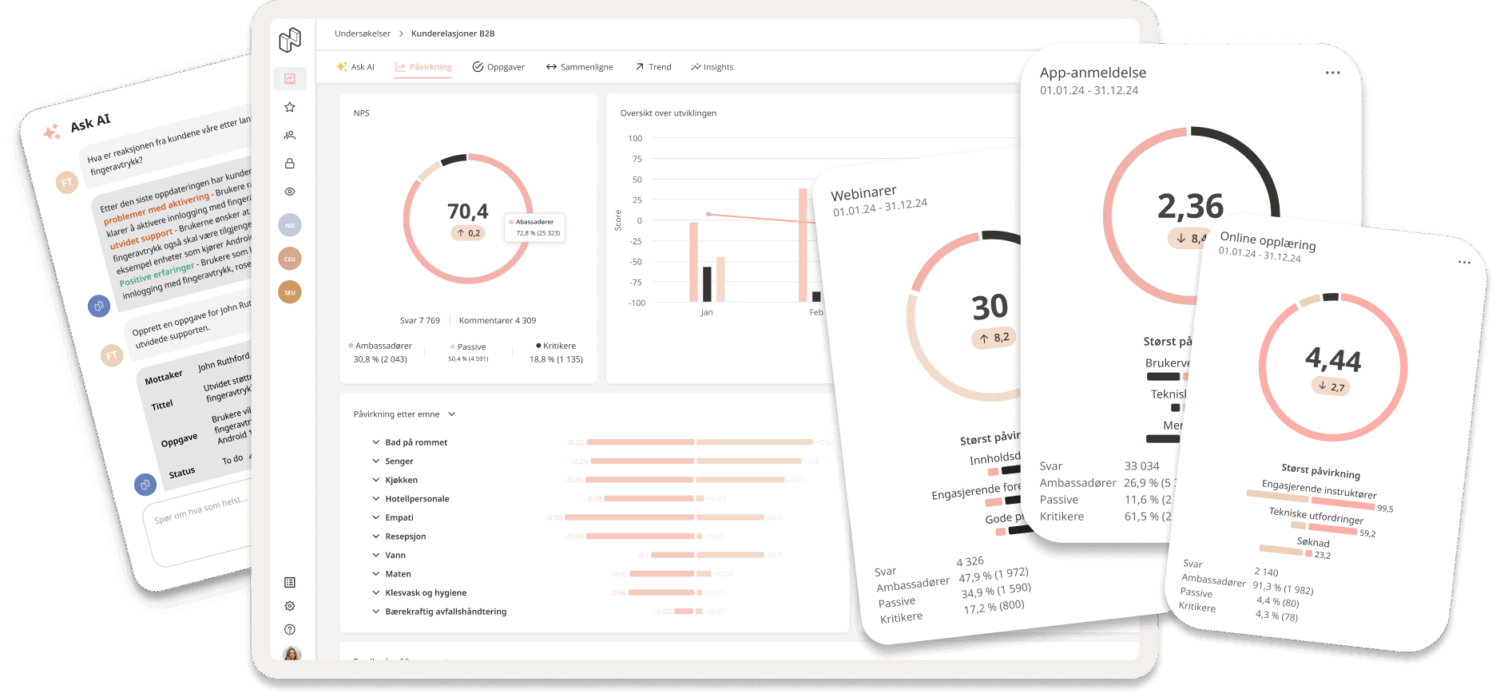Open the Sammenligne tab
Screen dimensions: 1500x697
tap(582, 67)
